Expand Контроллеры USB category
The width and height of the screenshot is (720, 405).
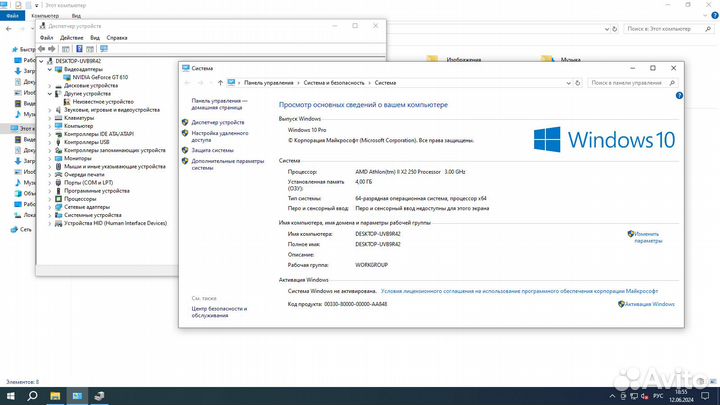50,142
